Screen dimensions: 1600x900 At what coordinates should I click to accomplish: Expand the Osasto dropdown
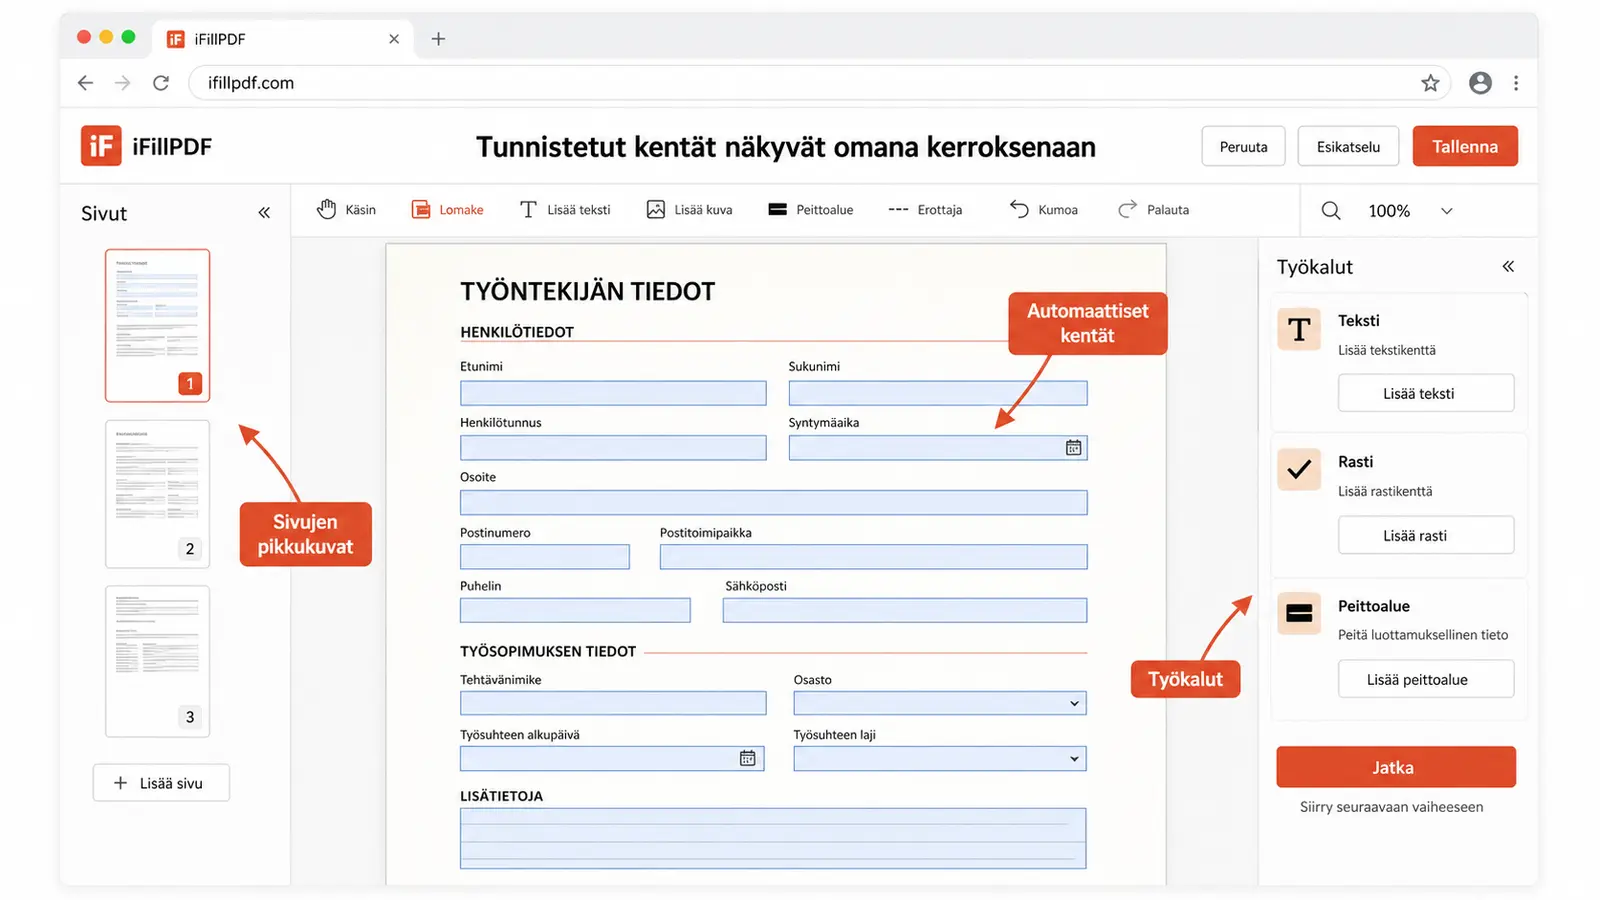click(x=940, y=703)
